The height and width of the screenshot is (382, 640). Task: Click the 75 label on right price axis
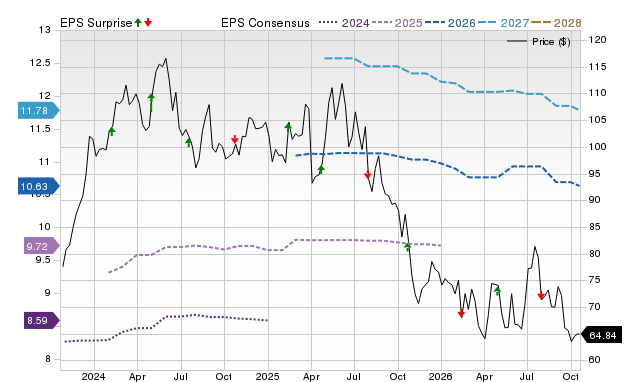click(x=595, y=280)
